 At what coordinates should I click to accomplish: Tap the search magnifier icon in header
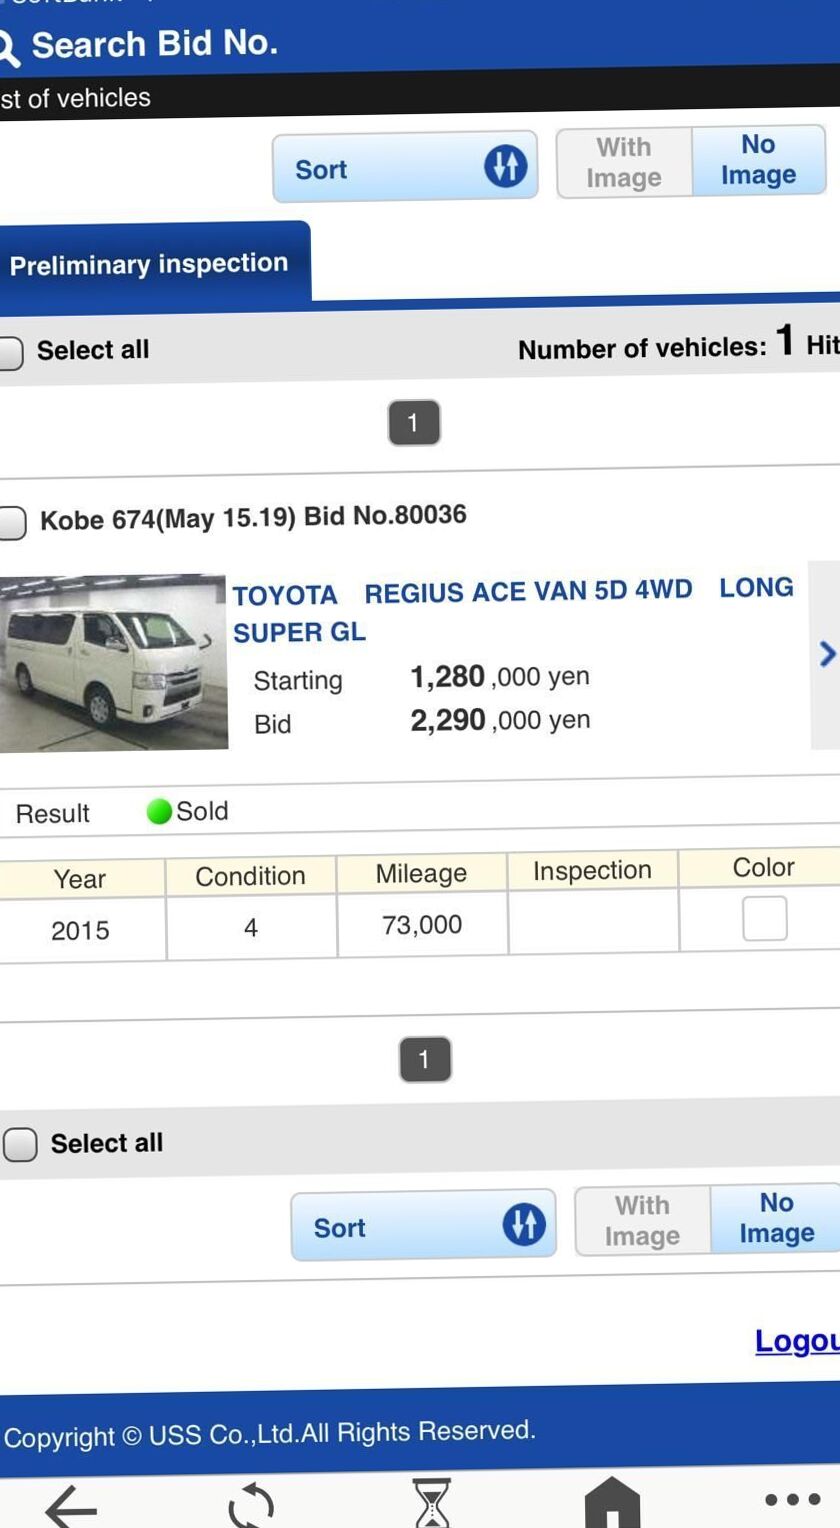click(8, 47)
